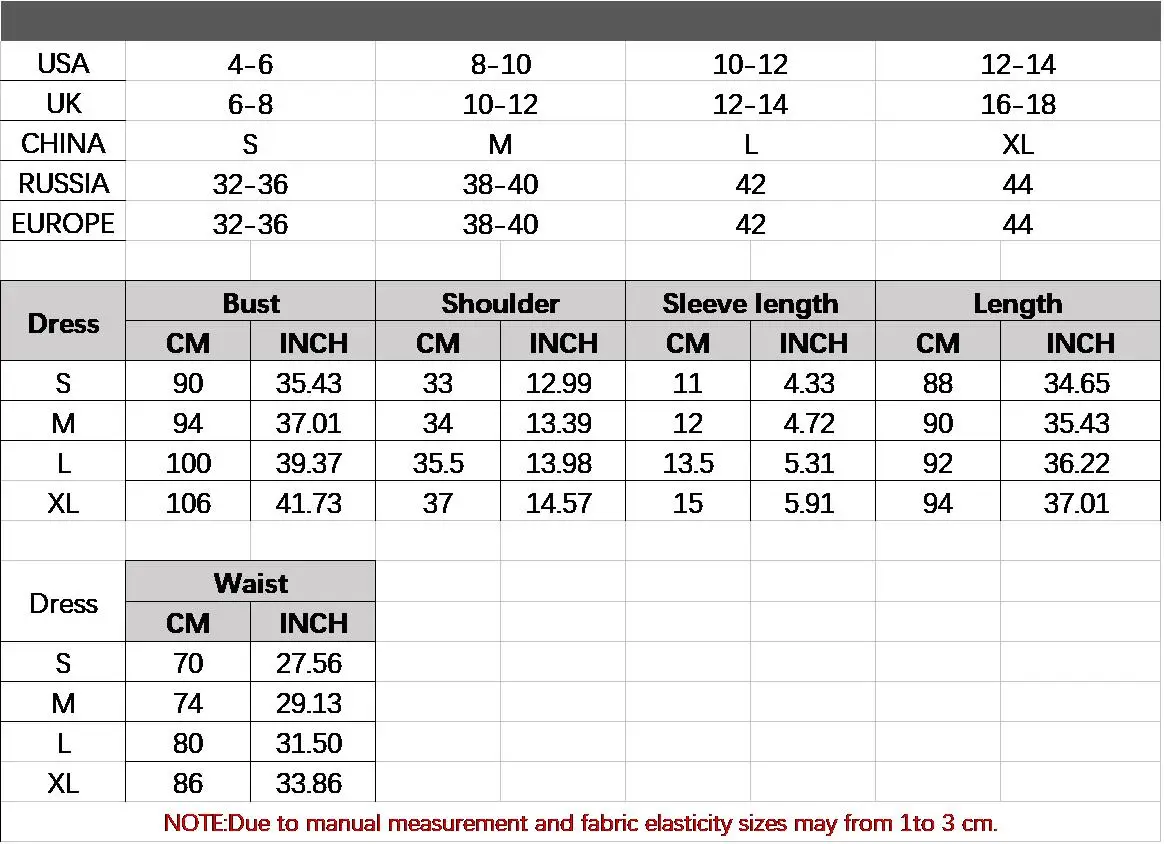Click the Sleeve length header cell
The height and width of the screenshot is (844, 1164).
click(750, 303)
